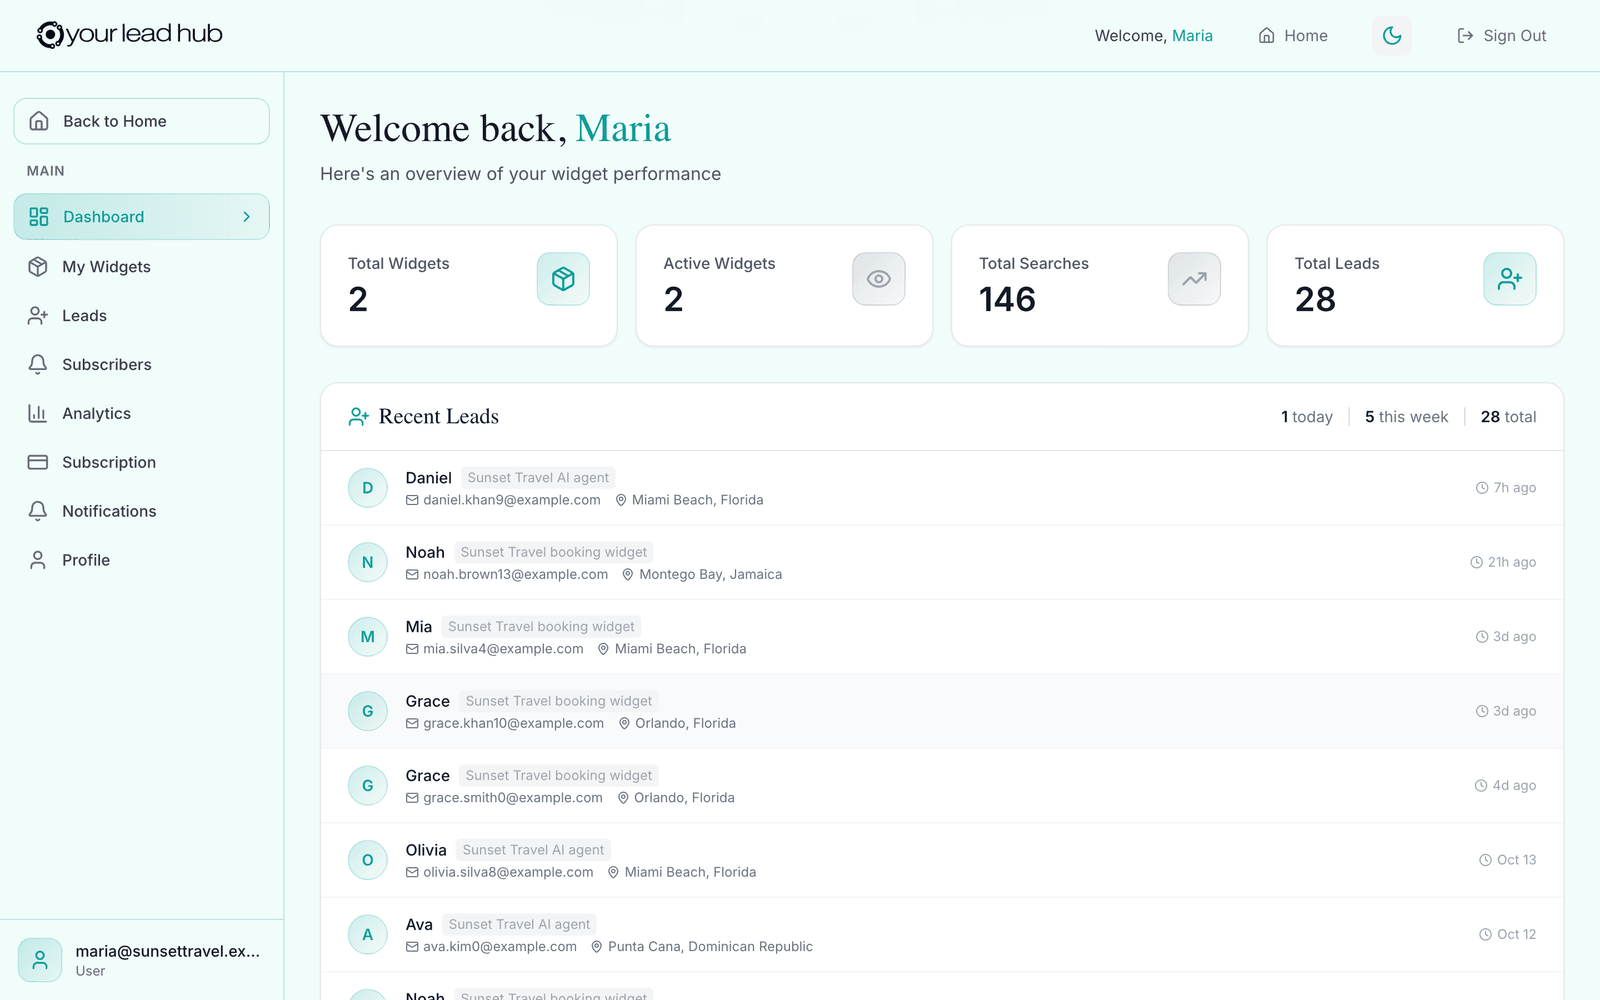This screenshot has height=1000, width=1600.
Task: Click Daniel's avatar letter D
Action: click(368, 488)
